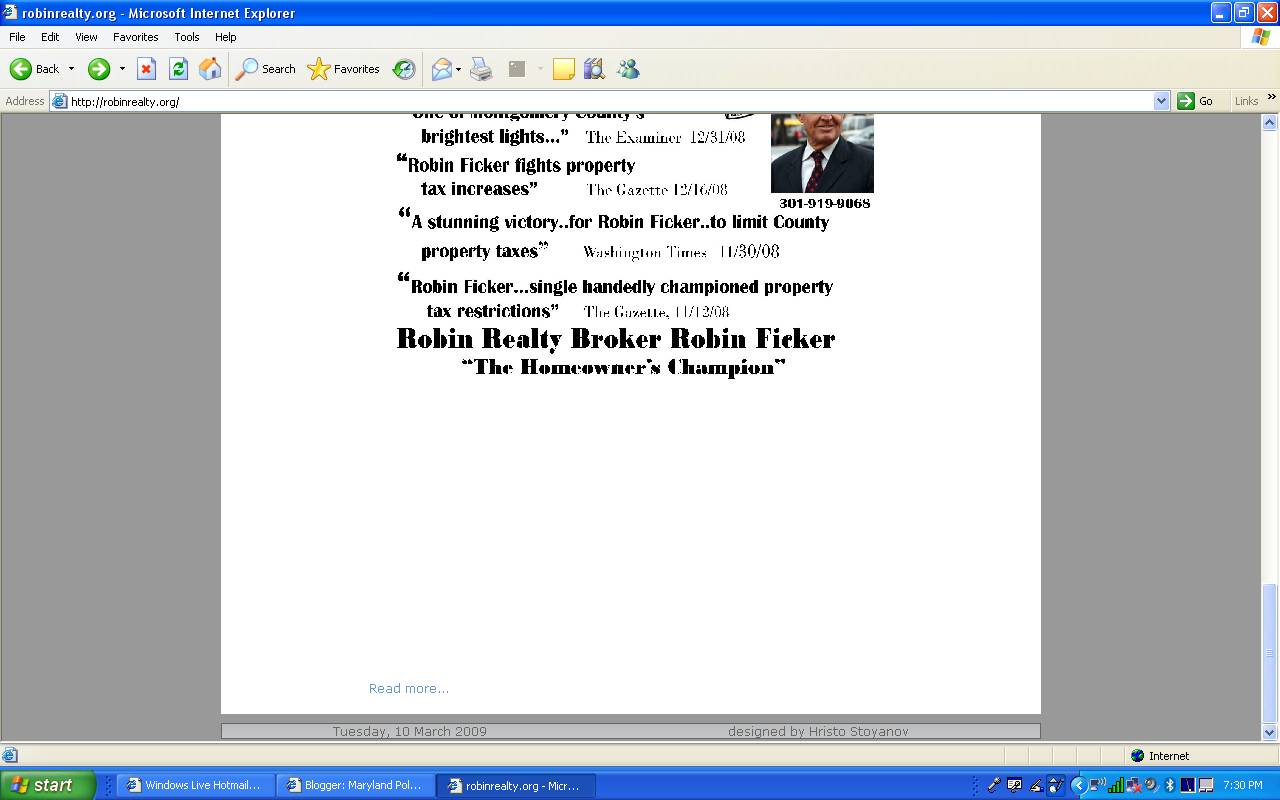Open the address bar URL dropdown

1161,101
